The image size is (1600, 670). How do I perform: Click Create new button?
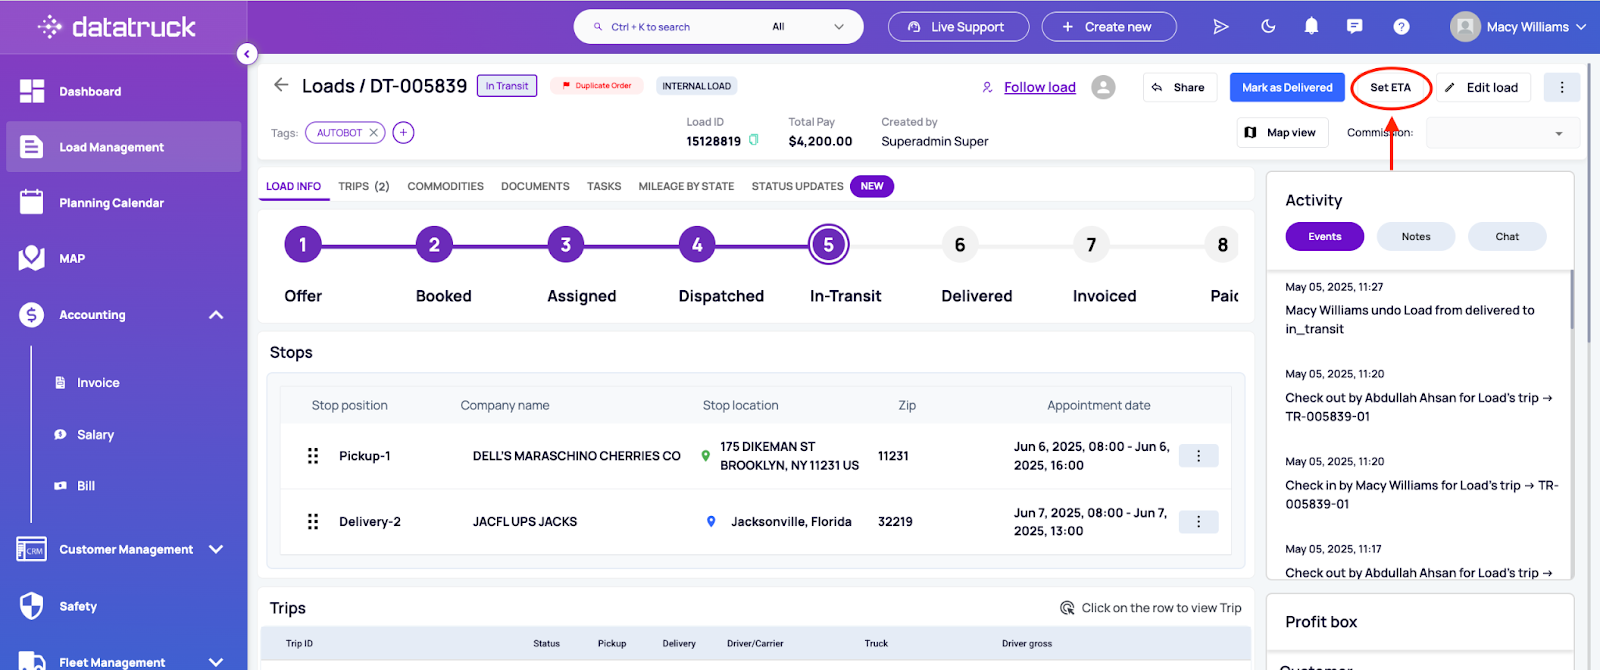[x=1109, y=27]
